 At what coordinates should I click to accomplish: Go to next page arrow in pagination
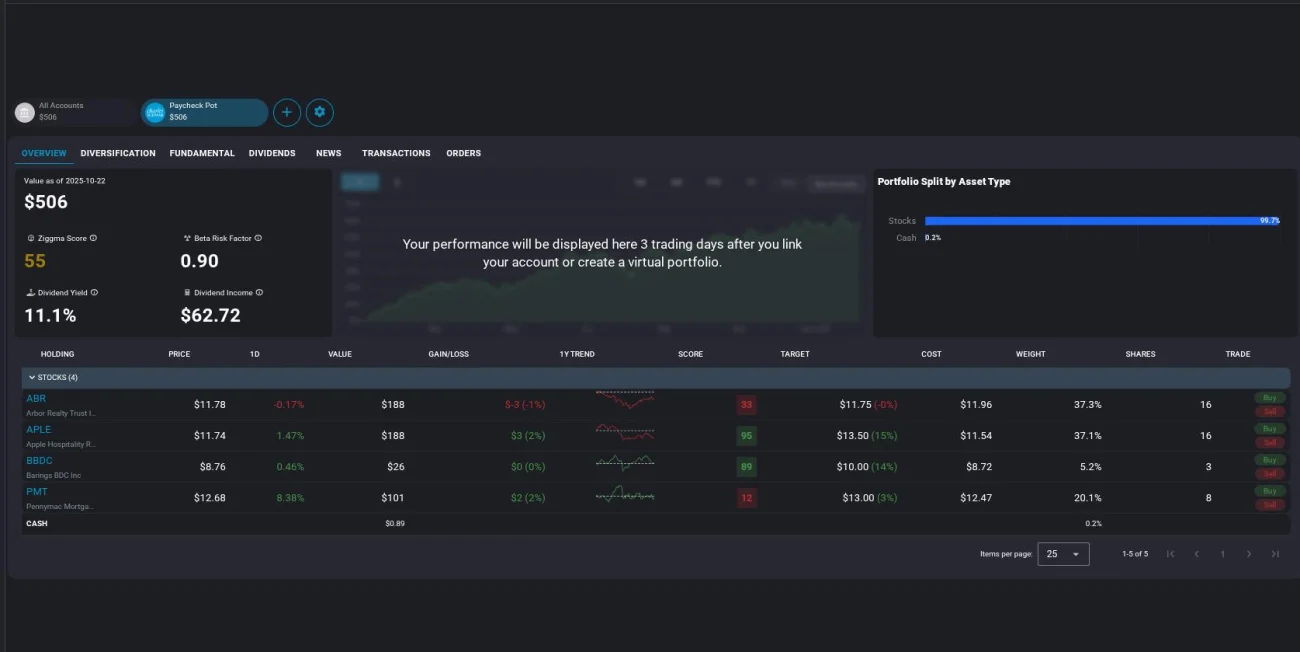click(1248, 554)
